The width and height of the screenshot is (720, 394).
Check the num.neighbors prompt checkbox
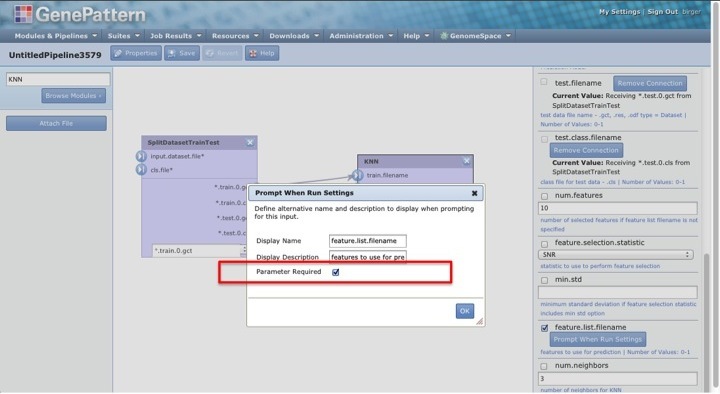click(544, 366)
